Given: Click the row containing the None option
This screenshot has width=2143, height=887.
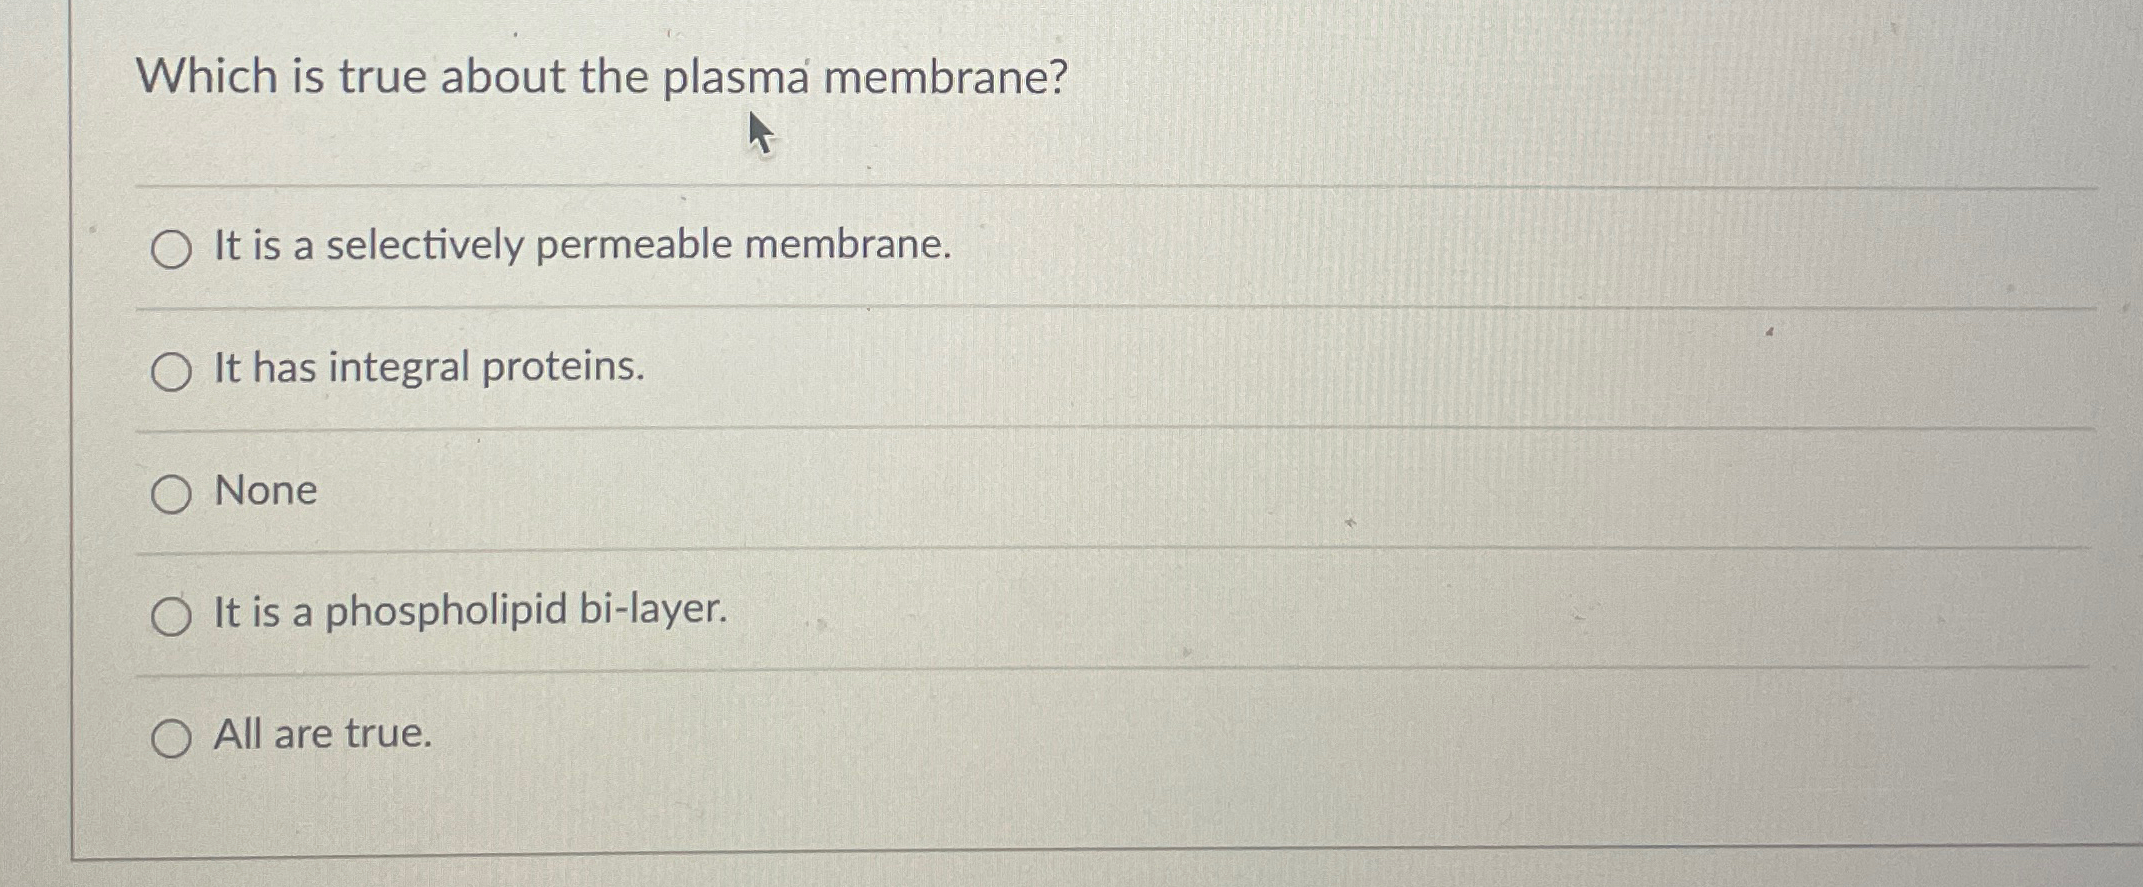Looking at the screenshot, I should click(700, 492).
